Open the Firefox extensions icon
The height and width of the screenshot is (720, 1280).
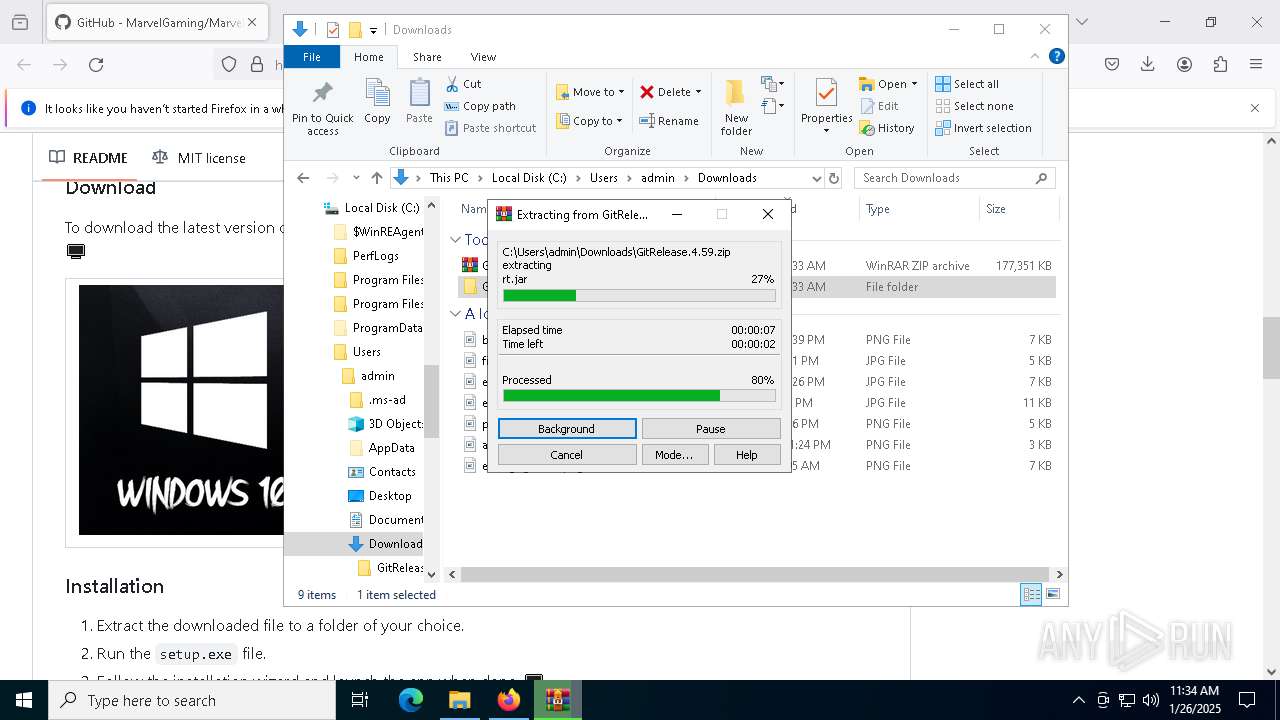pyautogui.click(x=1220, y=65)
